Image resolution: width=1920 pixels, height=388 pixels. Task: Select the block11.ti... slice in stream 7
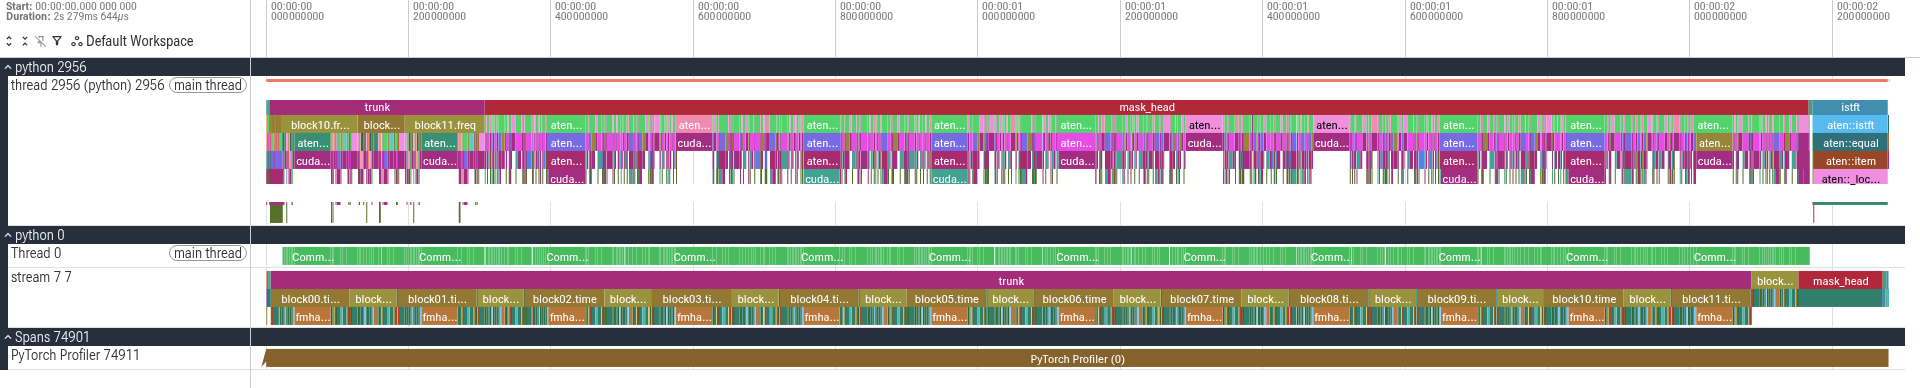(x=1711, y=299)
